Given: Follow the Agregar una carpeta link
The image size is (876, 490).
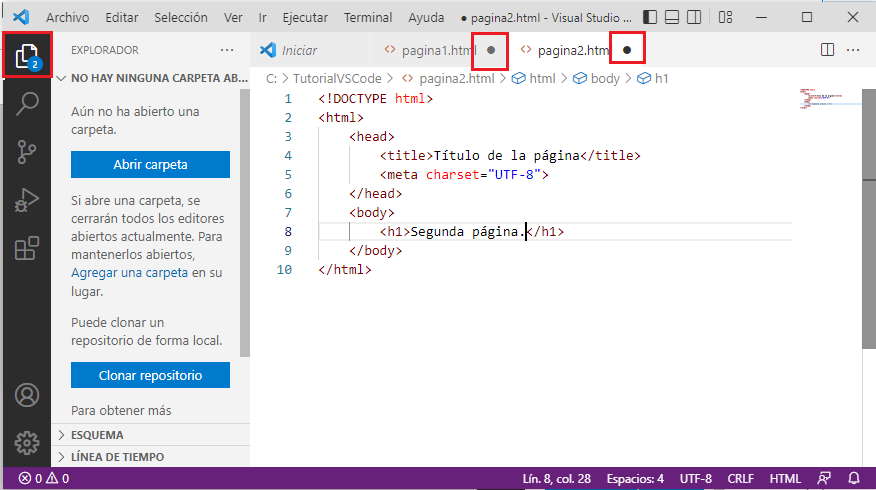Looking at the screenshot, I should coord(129,273).
